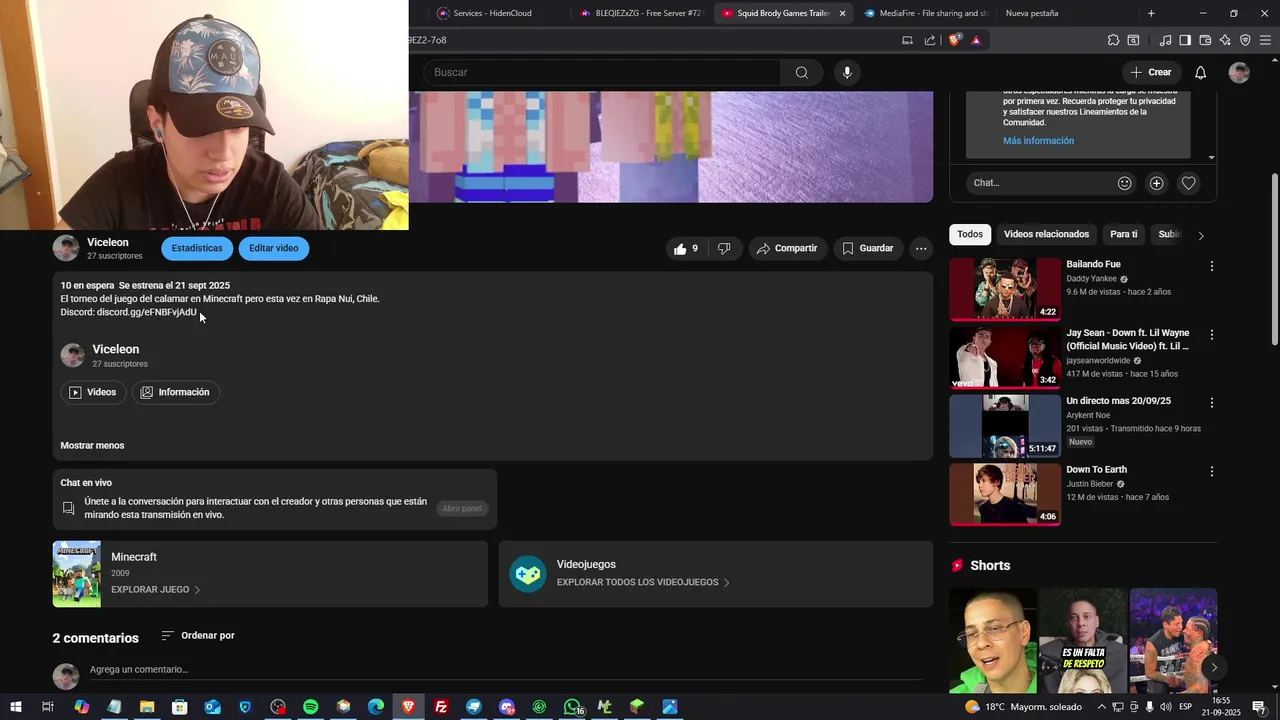Open the browser hamburger main menu

[1266, 40]
